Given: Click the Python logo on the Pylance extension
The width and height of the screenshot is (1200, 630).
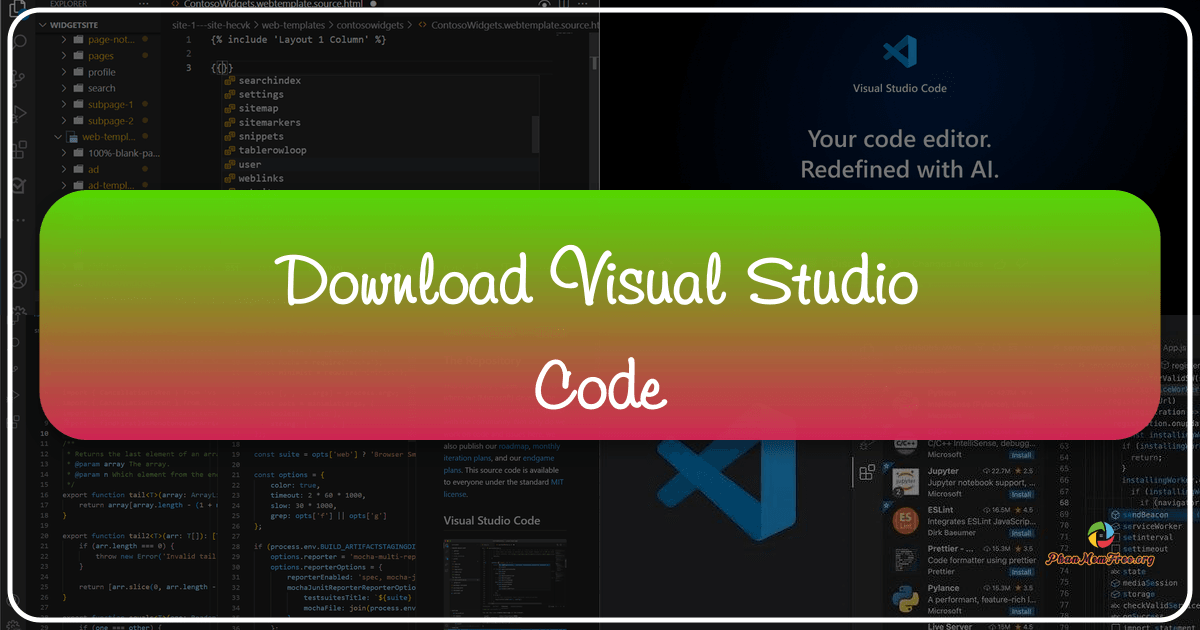Looking at the screenshot, I should pyautogui.click(x=905, y=597).
